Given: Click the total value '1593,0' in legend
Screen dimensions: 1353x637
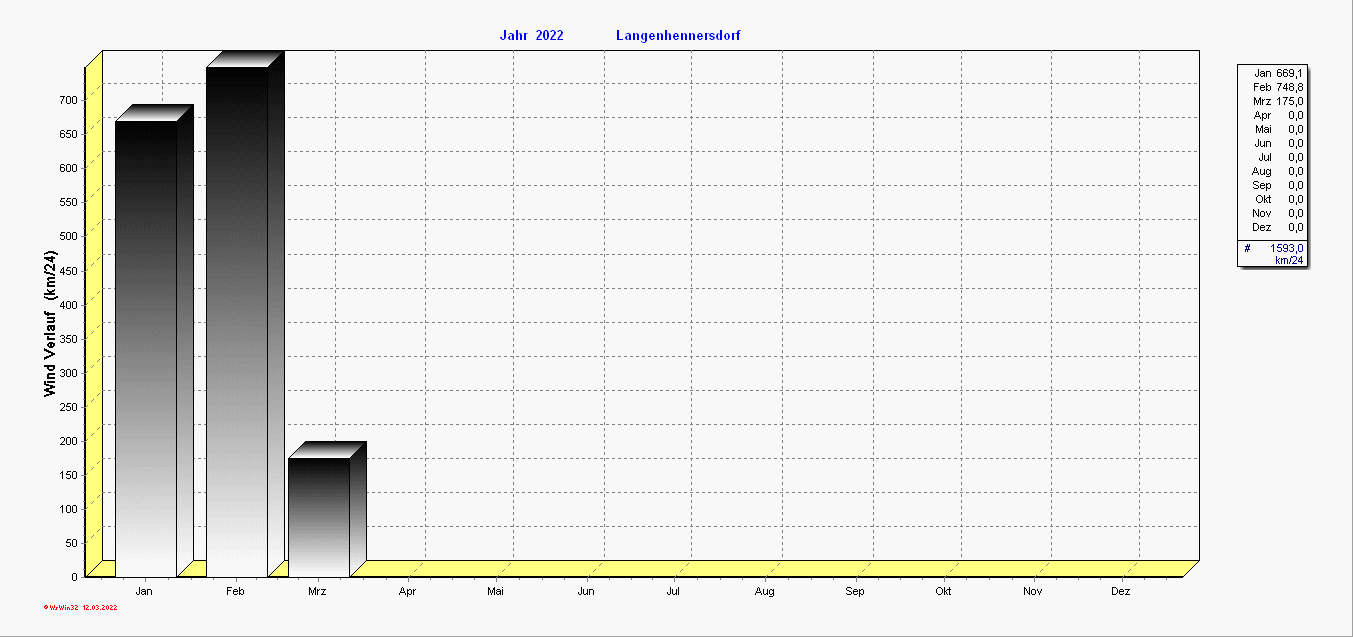Looking at the screenshot, I should [x=1287, y=247].
